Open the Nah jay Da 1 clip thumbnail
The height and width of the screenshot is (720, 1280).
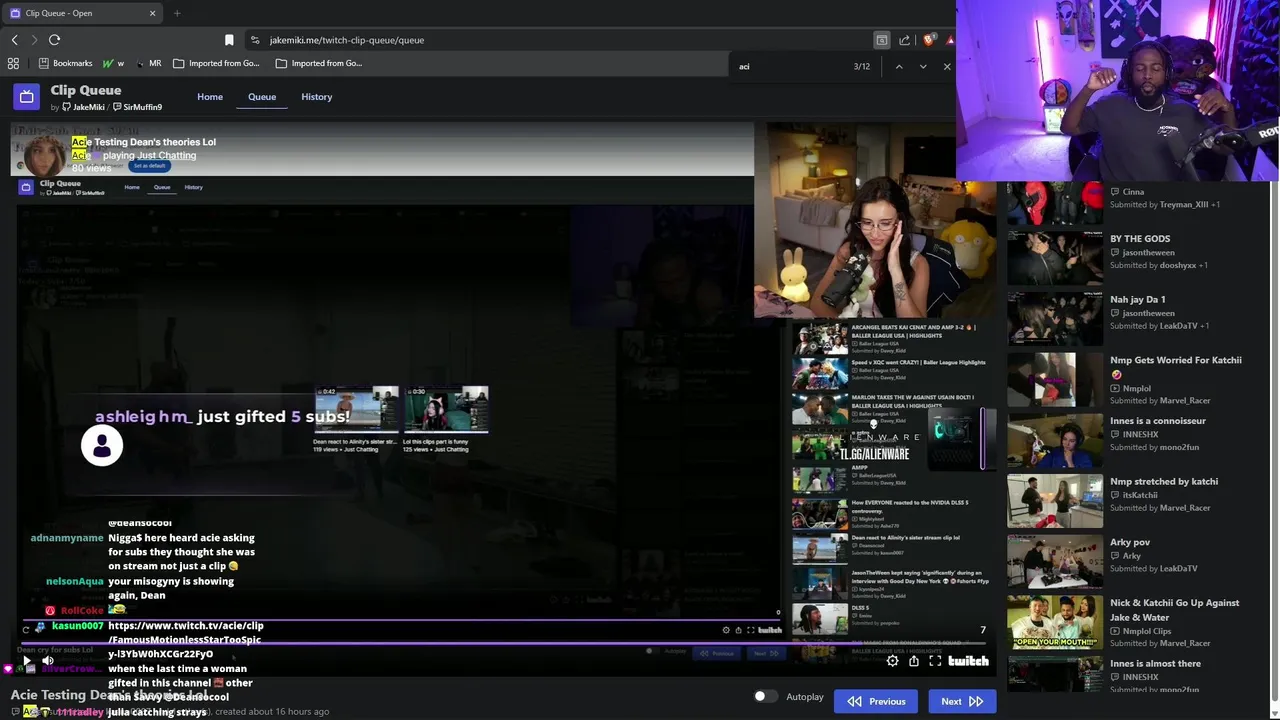[1054, 319]
